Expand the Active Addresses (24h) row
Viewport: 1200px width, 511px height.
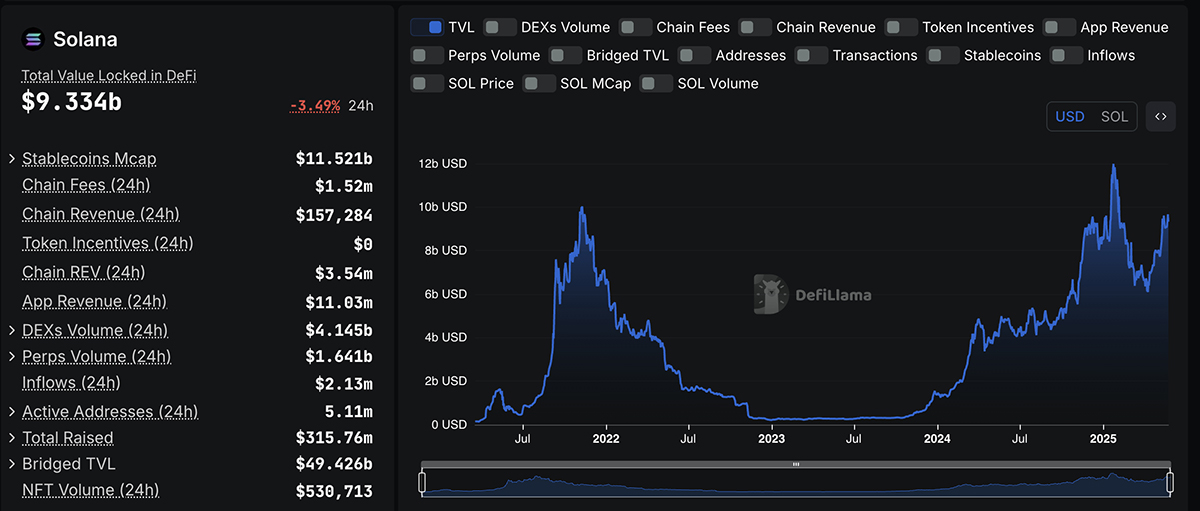click(x=12, y=411)
